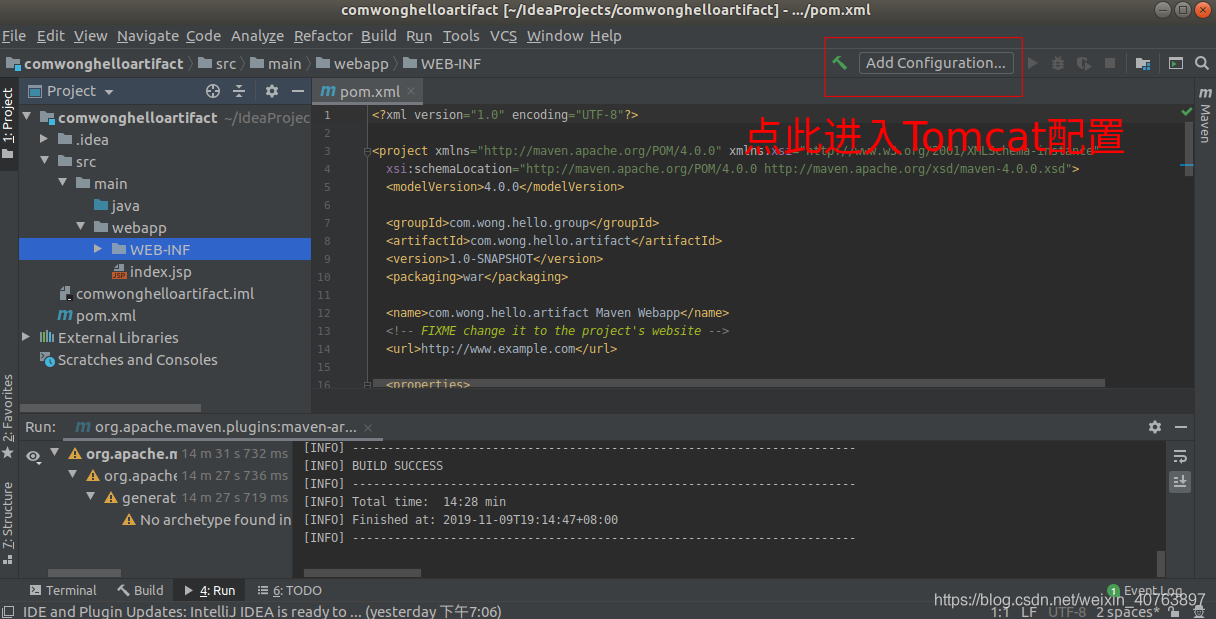The image size is (1216, 619).
Task: Open the 2: Favorites side tab
Action: (x=9, y=415)
